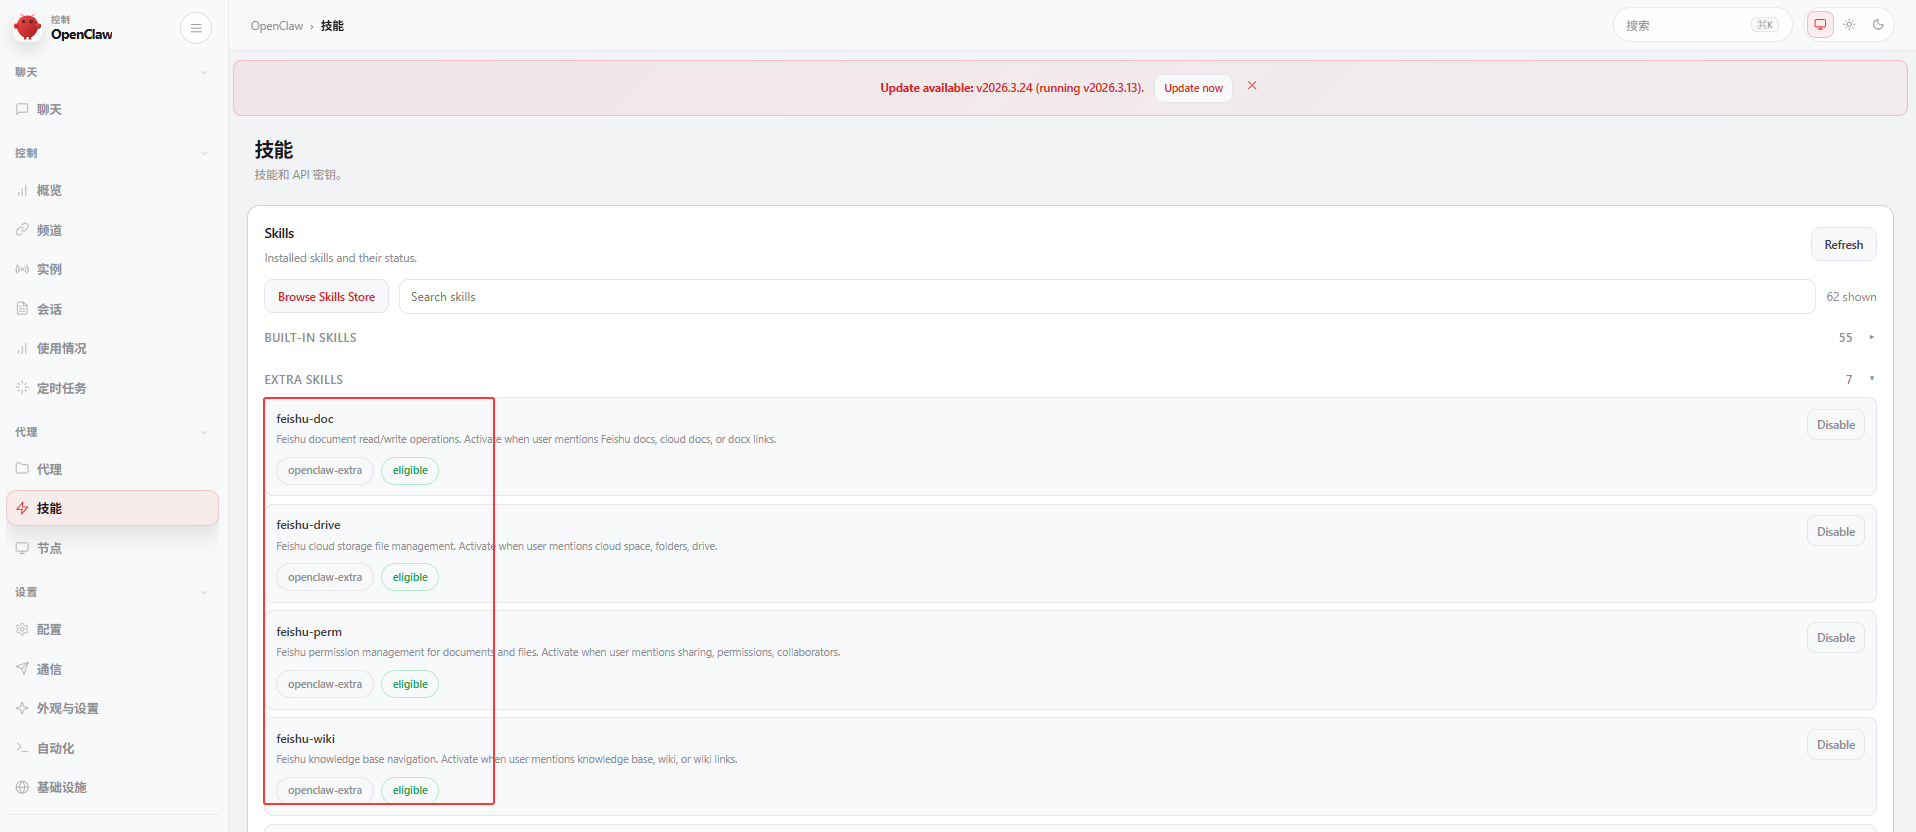Collapse sidebar using the hamburger menu icon
The height and width of the screenshot is (832, 1916).
tap(196, 28)
